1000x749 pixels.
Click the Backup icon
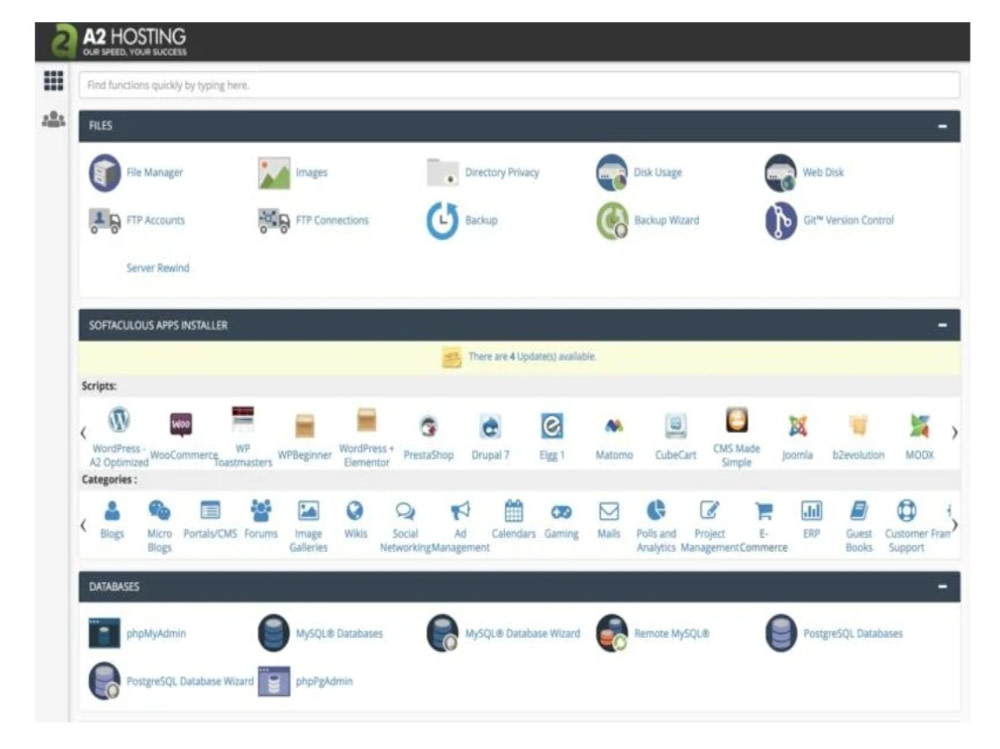(442, 221)
